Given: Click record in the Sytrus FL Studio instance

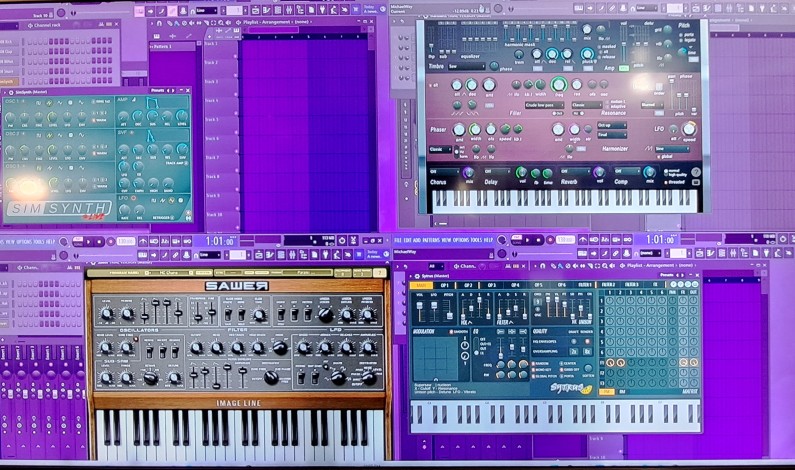Looking at the screenshot, I should [550, 240].
